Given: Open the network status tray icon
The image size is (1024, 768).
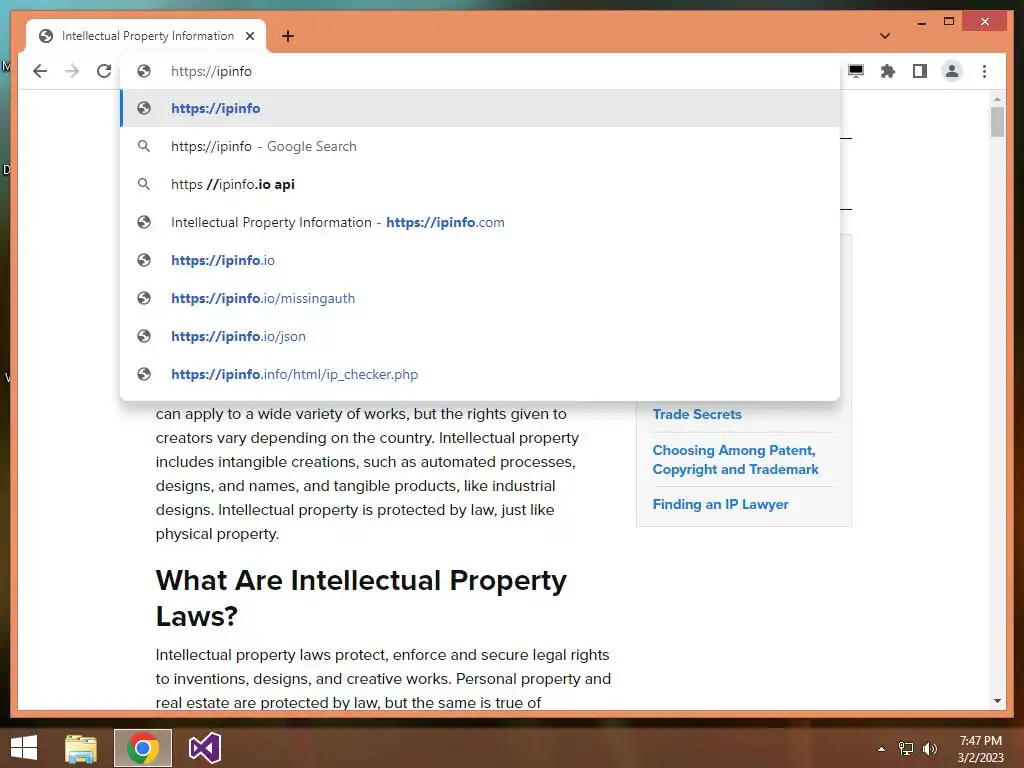Looking at the screenshot, I should point(906,749).
